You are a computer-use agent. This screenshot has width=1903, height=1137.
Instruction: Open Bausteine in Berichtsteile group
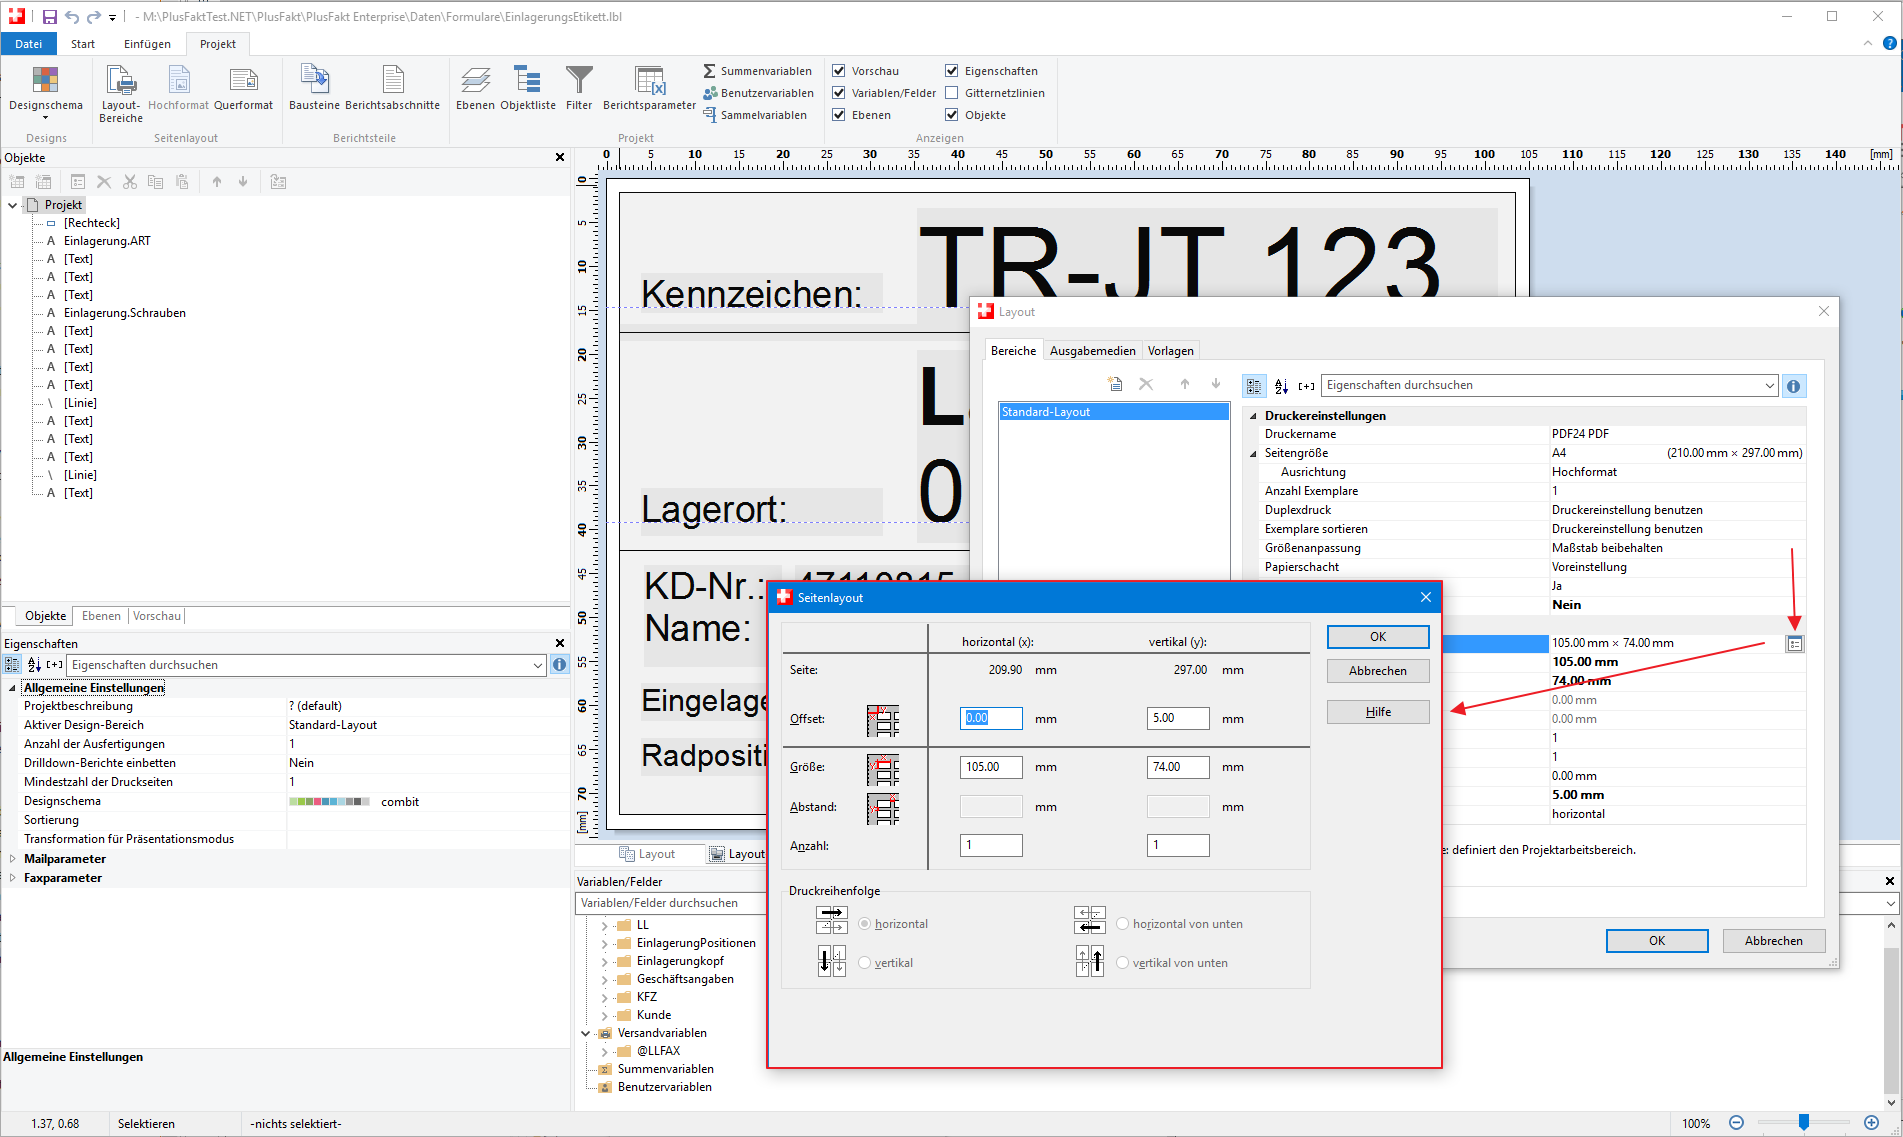[x=314, y=88]
